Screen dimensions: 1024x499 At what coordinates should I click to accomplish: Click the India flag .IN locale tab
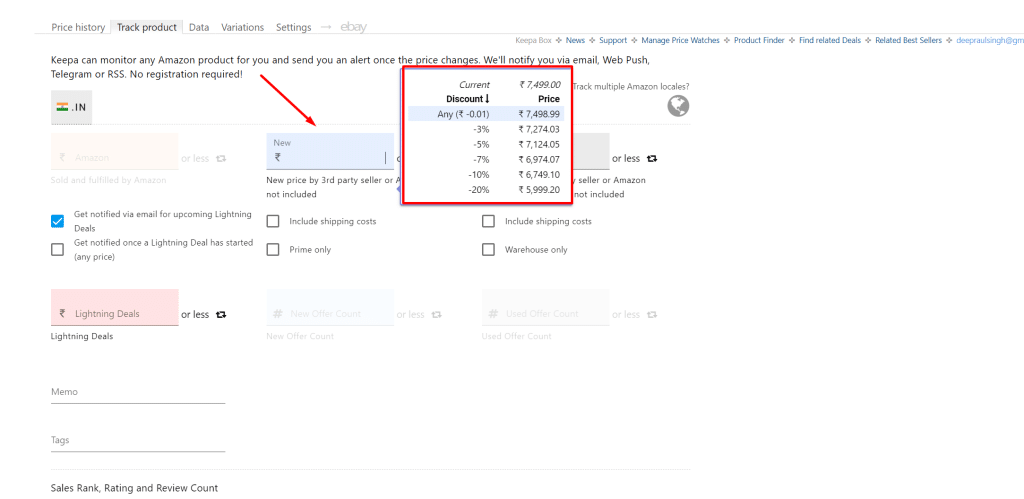click(x=71, y=106)
